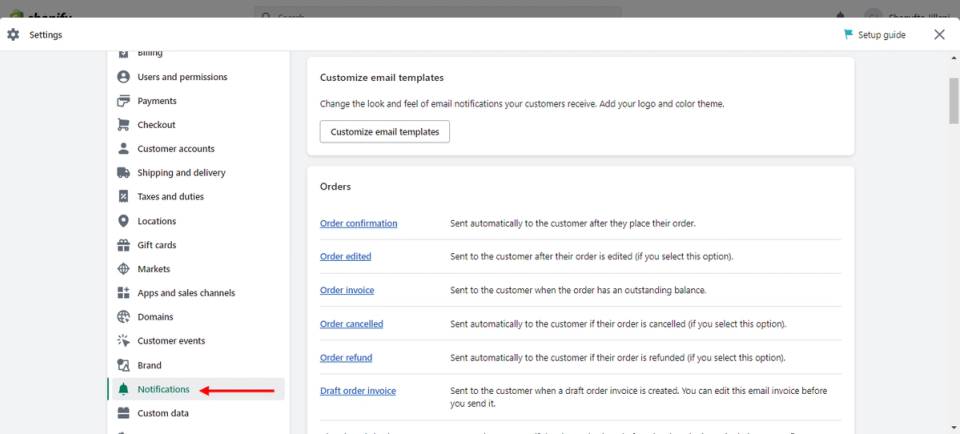Click the Customer accounts person icon
Screen dimensions: 960x434
124,149
